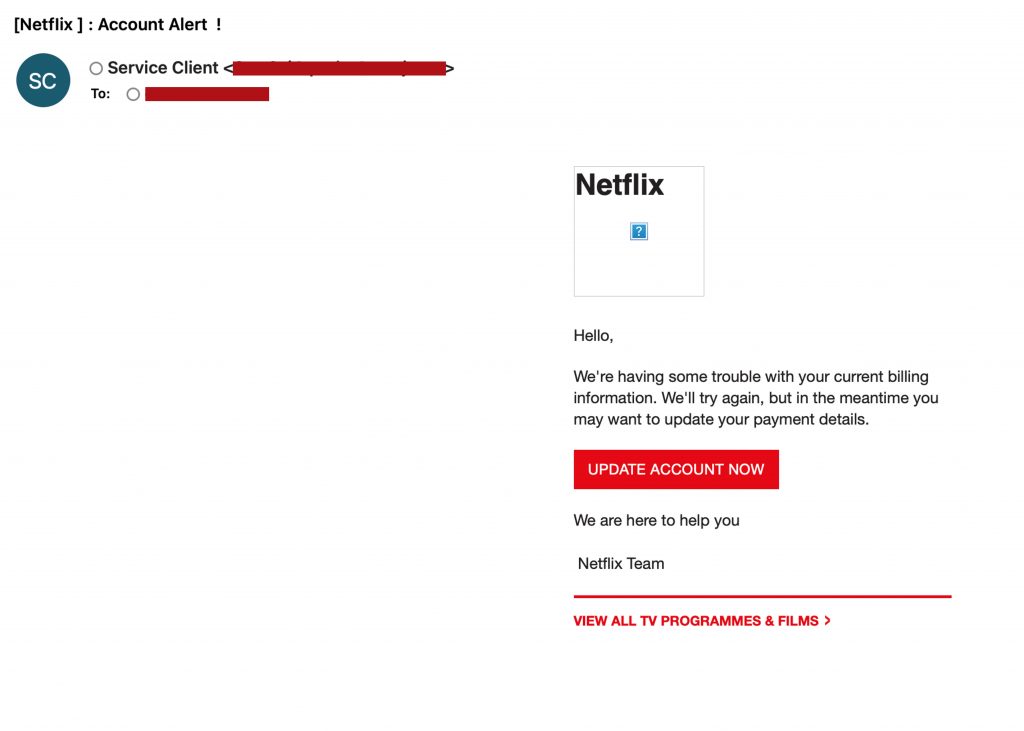This screenshot has width=1024, height=731.
Task: Click the words 'current billing' in message
Action: click(878, 377)
